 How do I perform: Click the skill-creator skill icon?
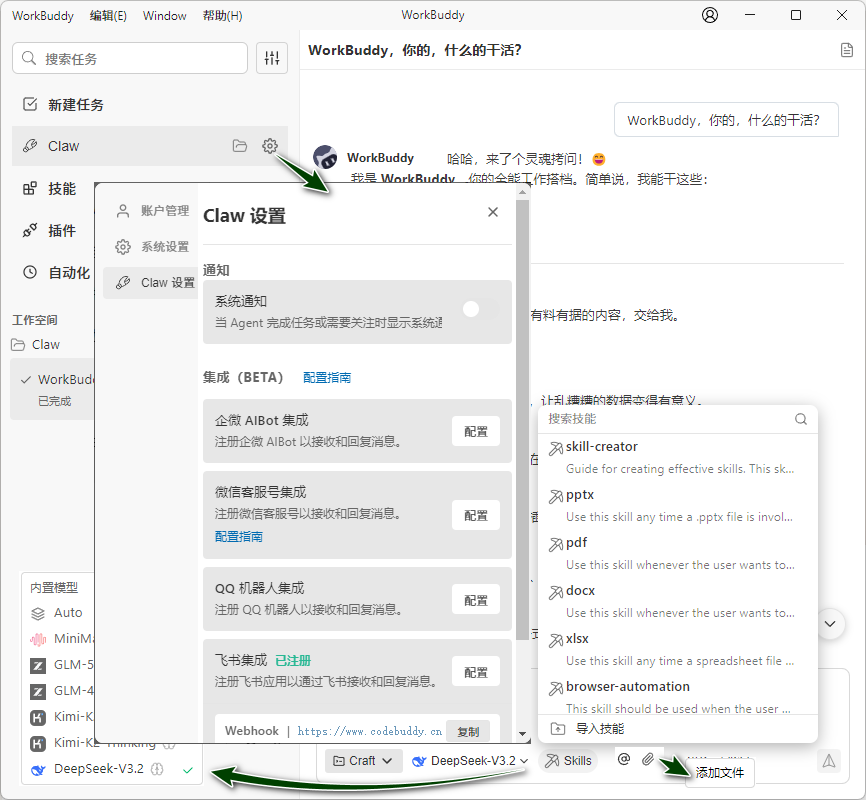[556, 448]
